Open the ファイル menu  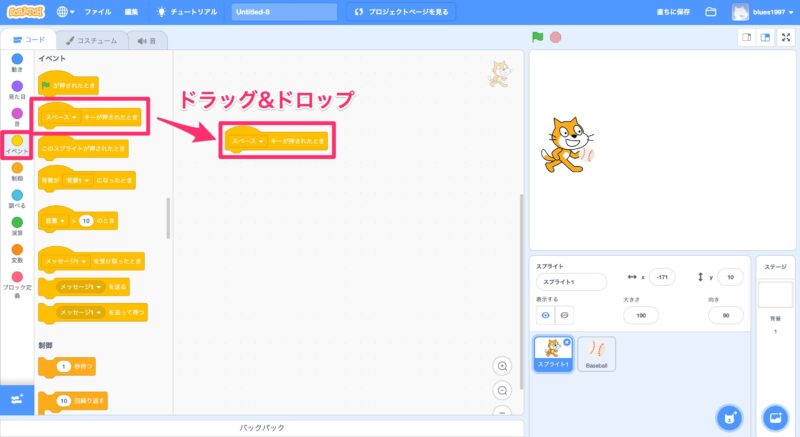point(98,12)
